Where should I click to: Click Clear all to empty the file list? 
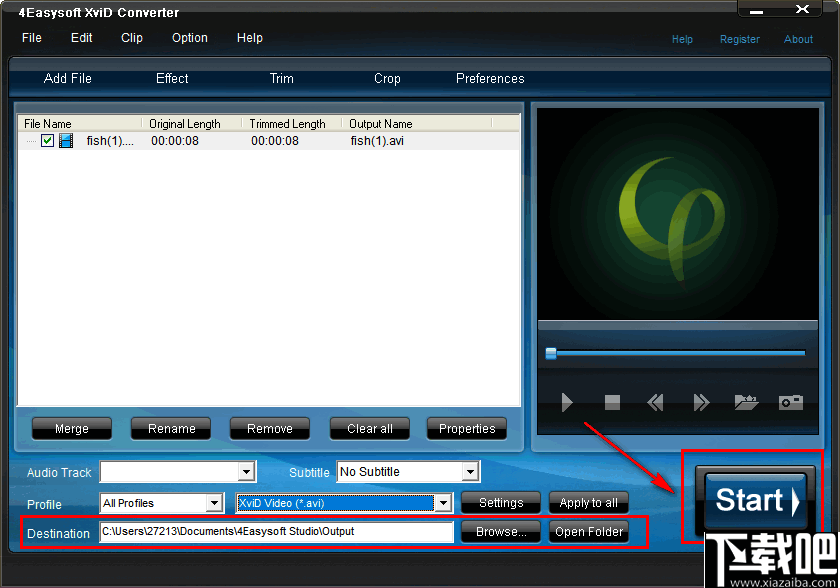coord(369,428)
